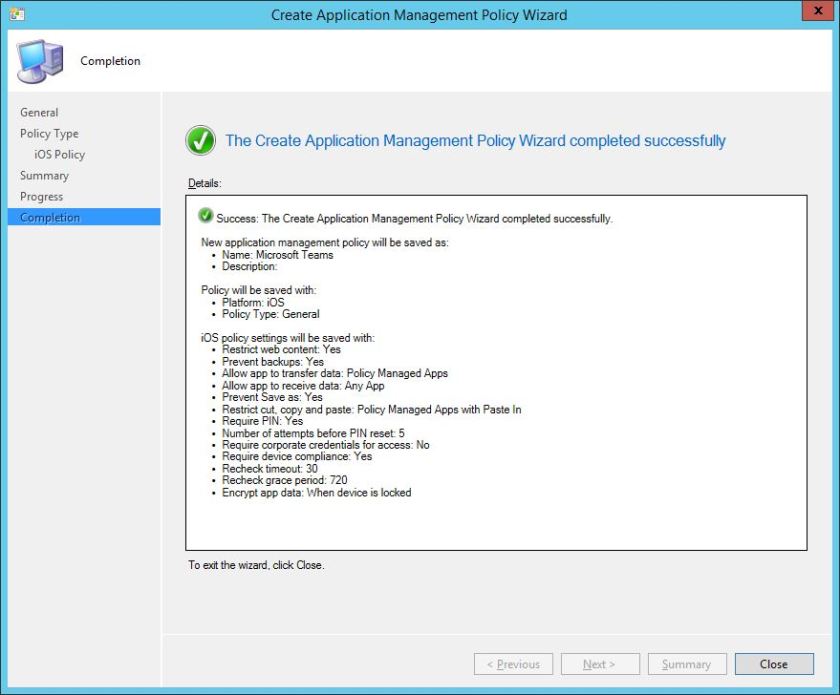The width and height of the screenshot is (840, 695).
Task: Click the Completion wizard icon at top left
Action: tap(40, 58)
